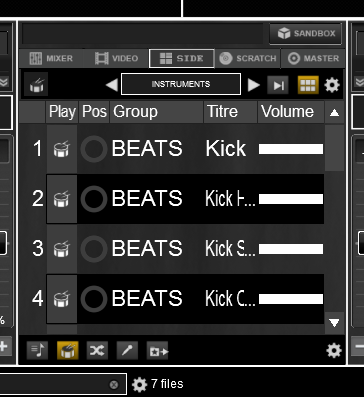Click the position circle of row 3
Image resolution: width=364 pixels, height=397 pixels.
pos(94,249)
